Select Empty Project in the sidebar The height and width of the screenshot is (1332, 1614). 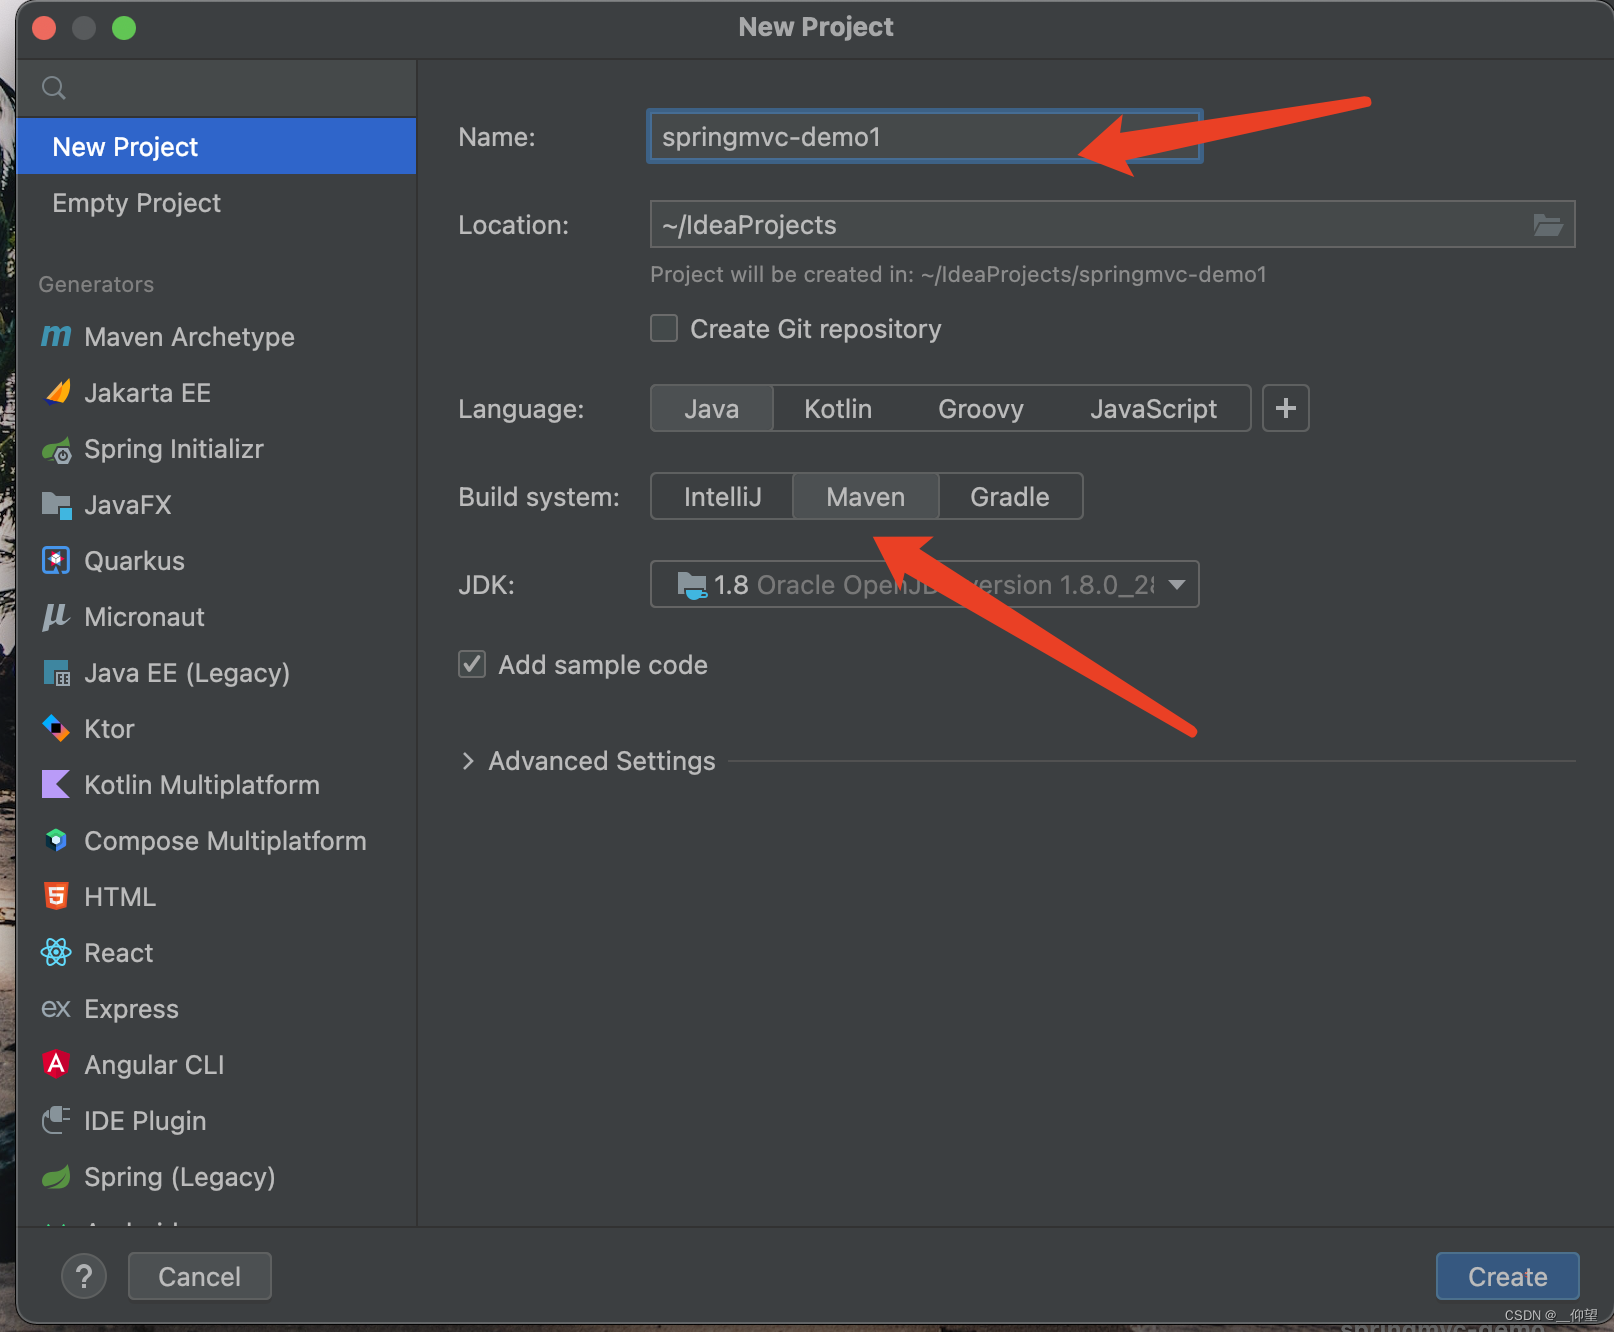coord(216,203)
